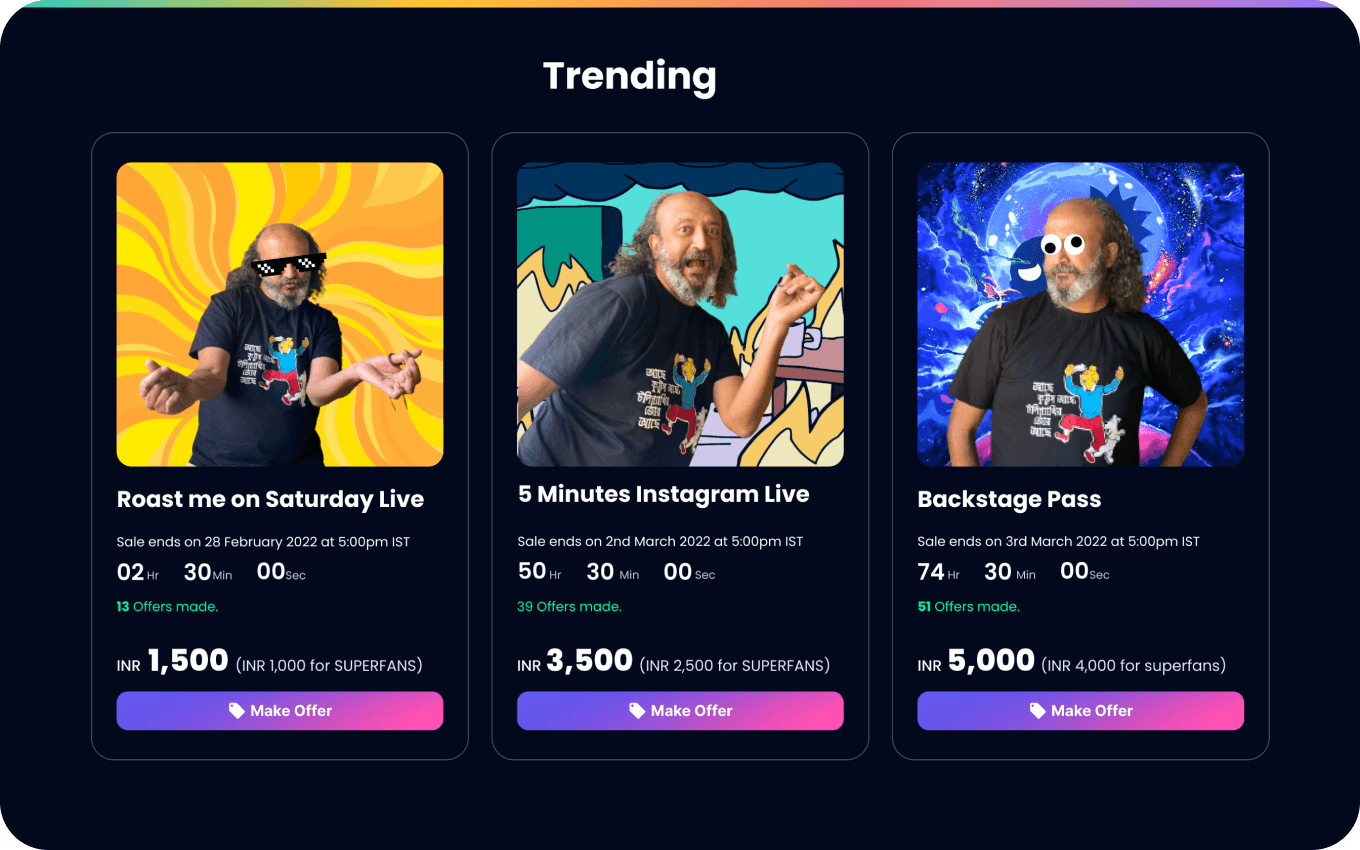Open the burning room cartoon thumbnail
The image size is (1360, 850).
click(x=680, y=314)
